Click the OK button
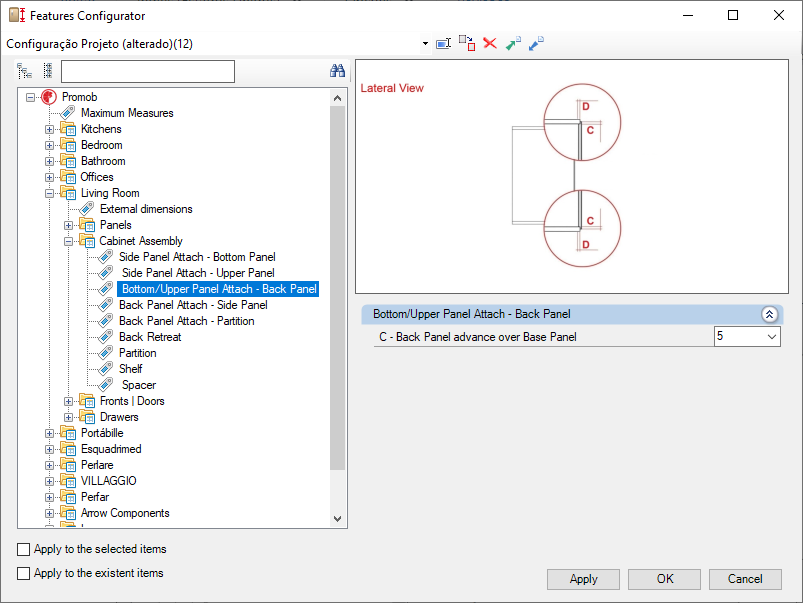803x603 pixels. 664,579
